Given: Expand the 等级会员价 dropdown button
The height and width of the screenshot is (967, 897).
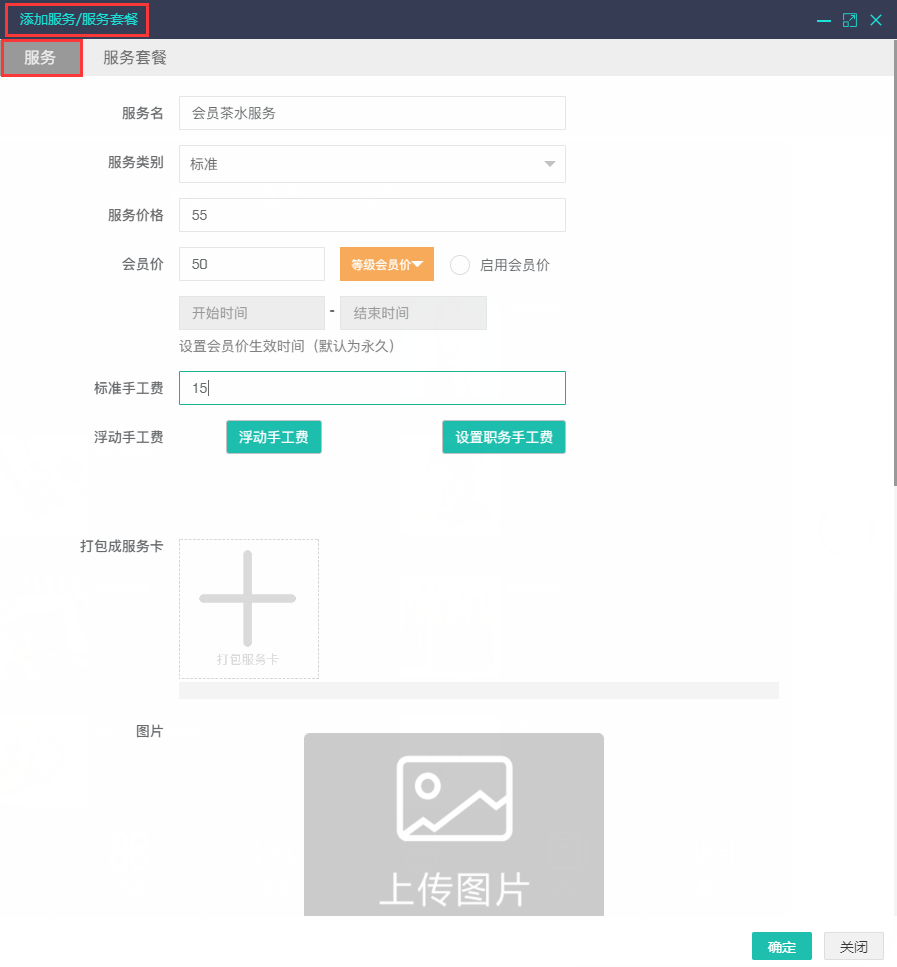Looking at the screenshot, I should coord(387,264).
